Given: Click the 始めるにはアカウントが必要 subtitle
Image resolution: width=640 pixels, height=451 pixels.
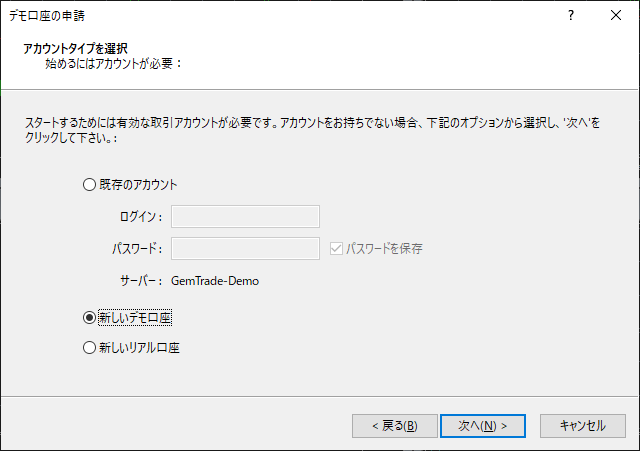Looking at the screenshot, I should click(x=113, y=64).
